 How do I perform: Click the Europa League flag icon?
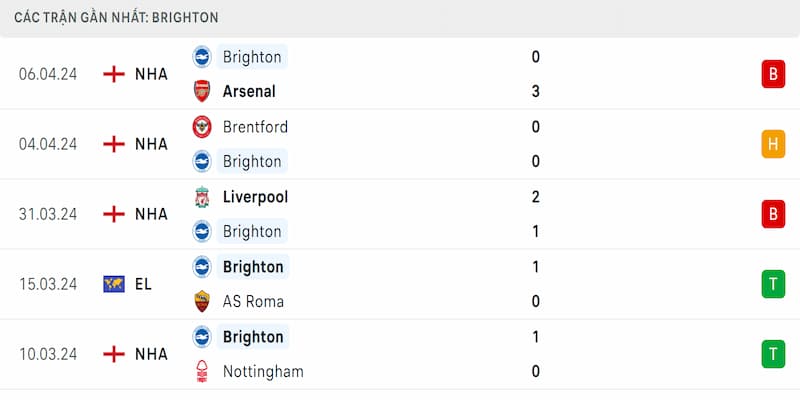tap(114, 284)
